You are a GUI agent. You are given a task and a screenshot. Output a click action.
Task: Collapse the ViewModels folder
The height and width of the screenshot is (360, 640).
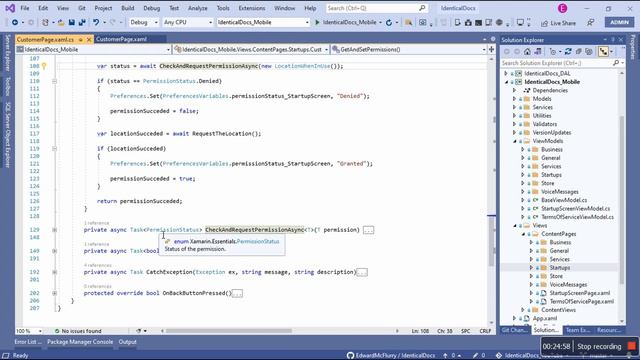click(x=515, y=141)
